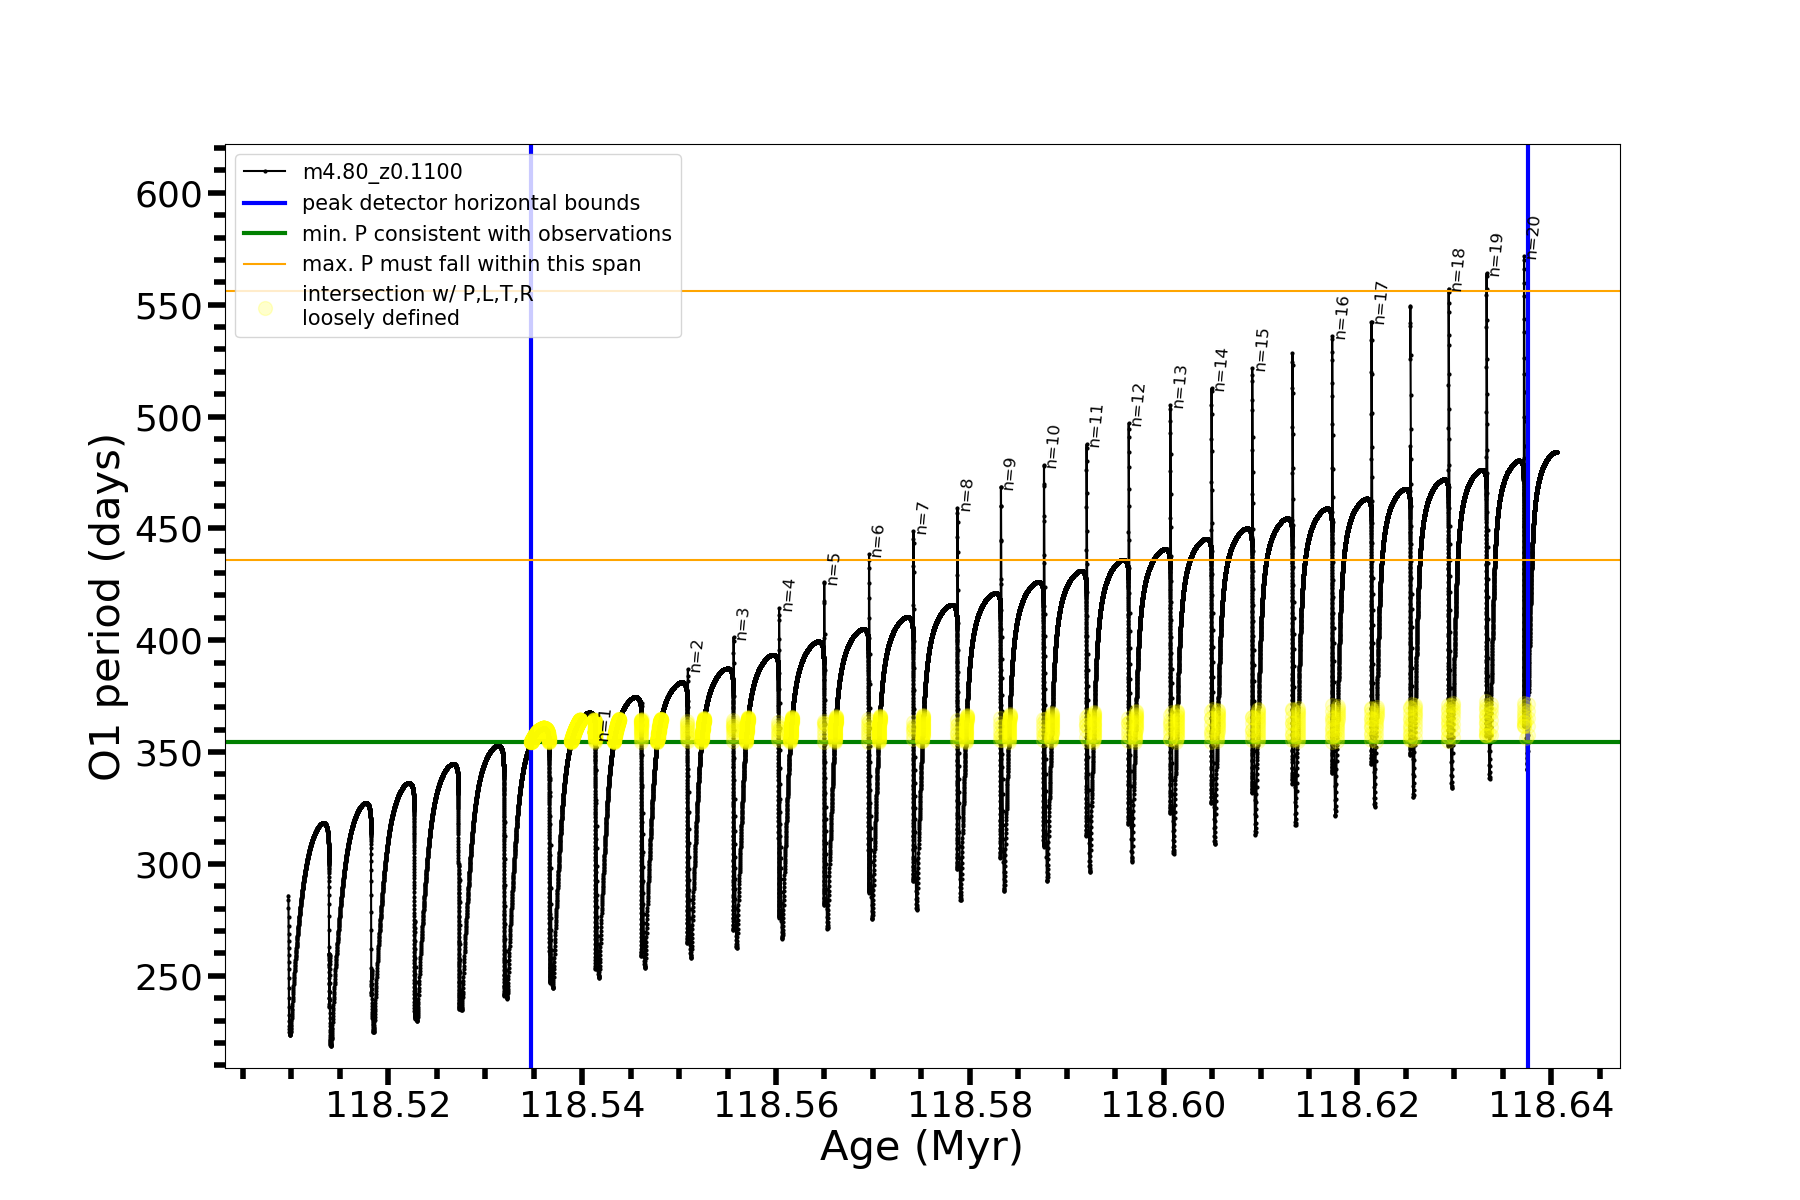This screenshot has height=1200, width=1800.
Task: Select 'min. P consistent with observations' legend label
Action: pos(487,234)
